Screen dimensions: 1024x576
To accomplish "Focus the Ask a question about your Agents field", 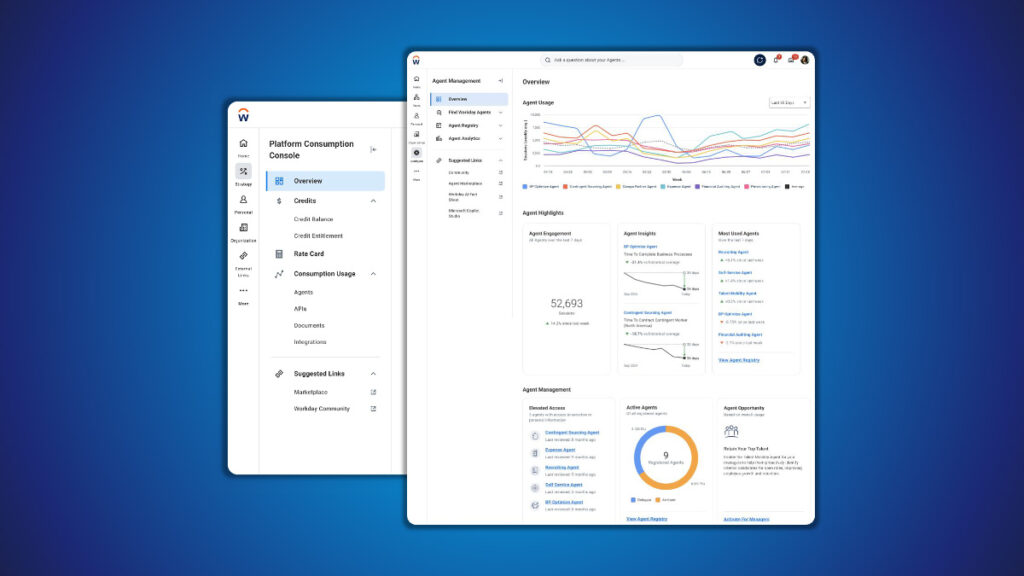I will point(612,60).
